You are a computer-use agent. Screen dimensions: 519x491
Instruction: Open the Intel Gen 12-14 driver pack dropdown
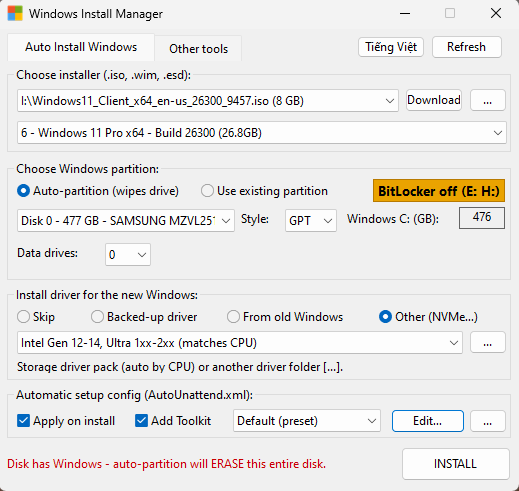tap(240, 343)
